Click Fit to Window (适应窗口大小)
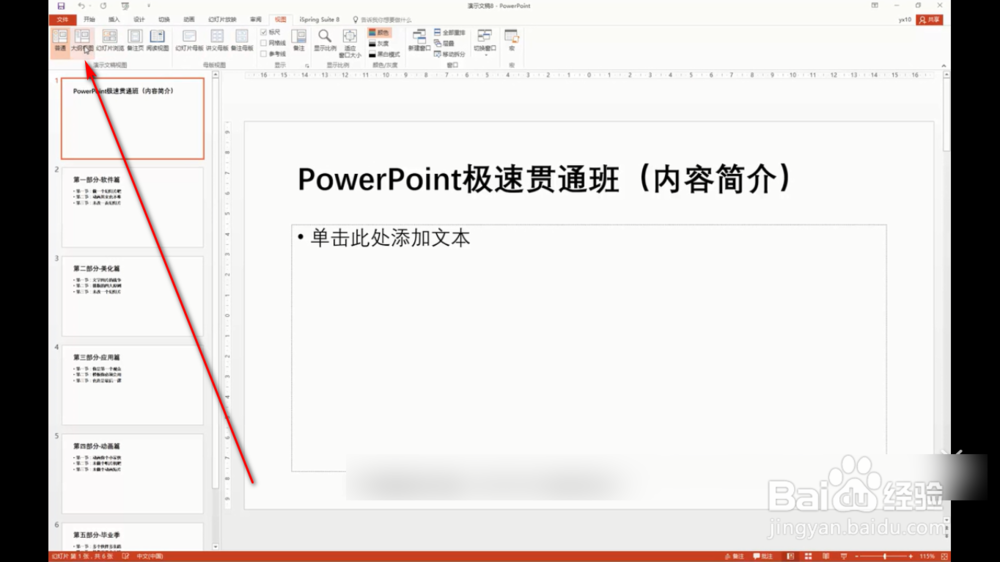 350,43
